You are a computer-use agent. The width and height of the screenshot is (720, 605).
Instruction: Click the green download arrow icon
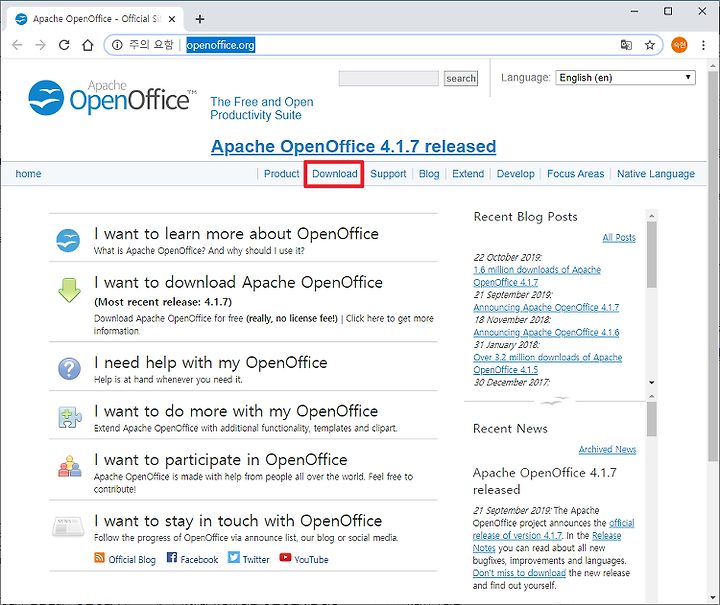pyautogui.click(x=69, y=290)
